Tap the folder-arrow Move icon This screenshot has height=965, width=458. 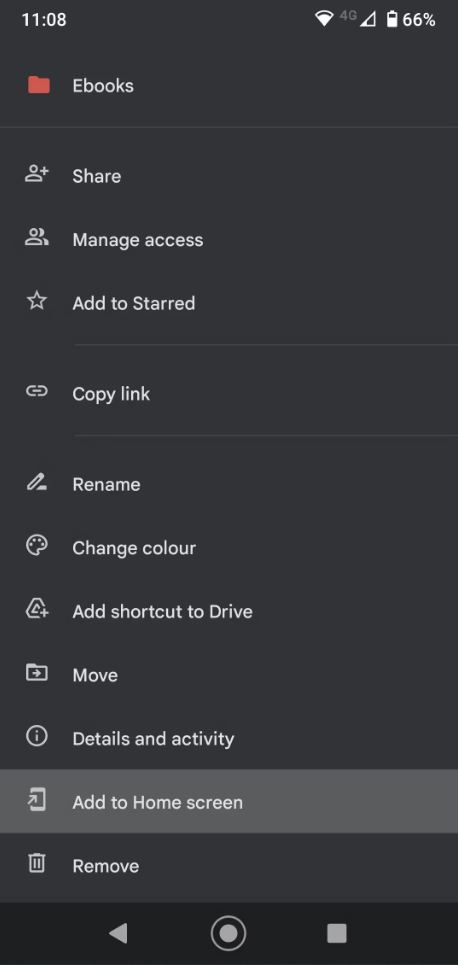37,673
